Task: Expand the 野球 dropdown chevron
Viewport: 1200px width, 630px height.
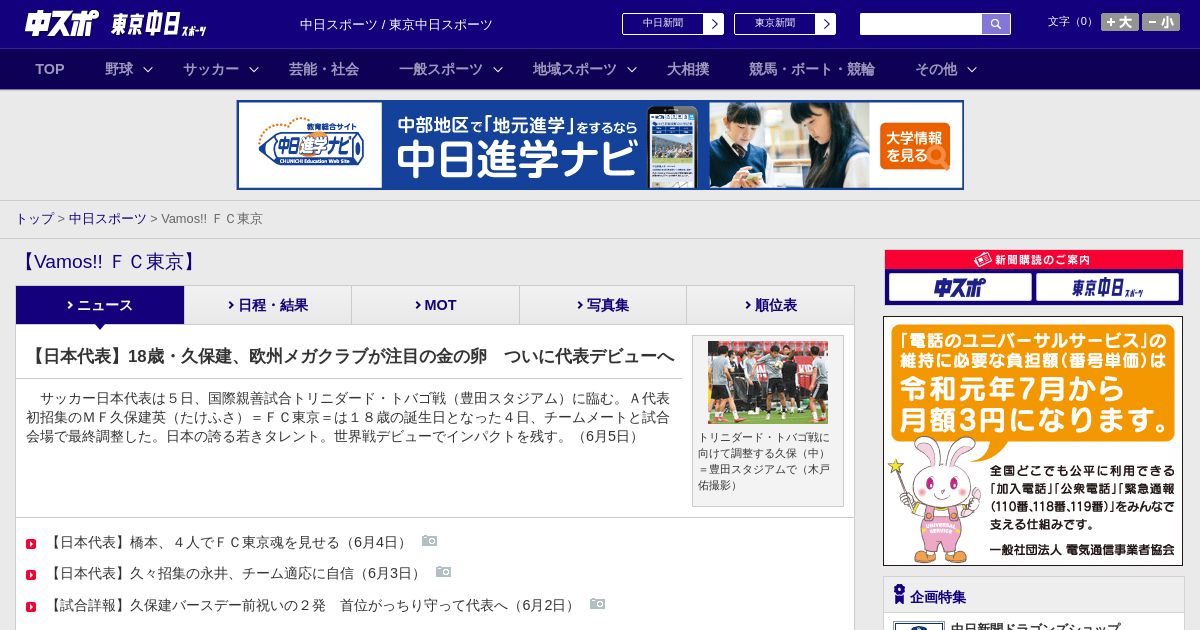Action: (148, 69)
